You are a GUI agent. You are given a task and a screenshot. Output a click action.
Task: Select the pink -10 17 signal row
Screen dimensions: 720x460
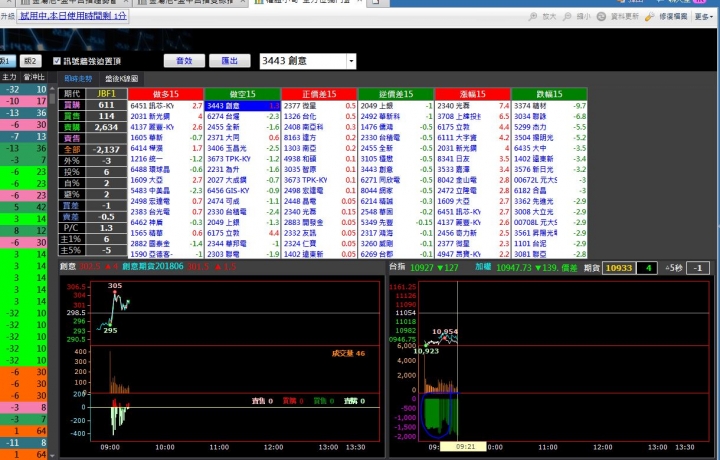point(23,101)
